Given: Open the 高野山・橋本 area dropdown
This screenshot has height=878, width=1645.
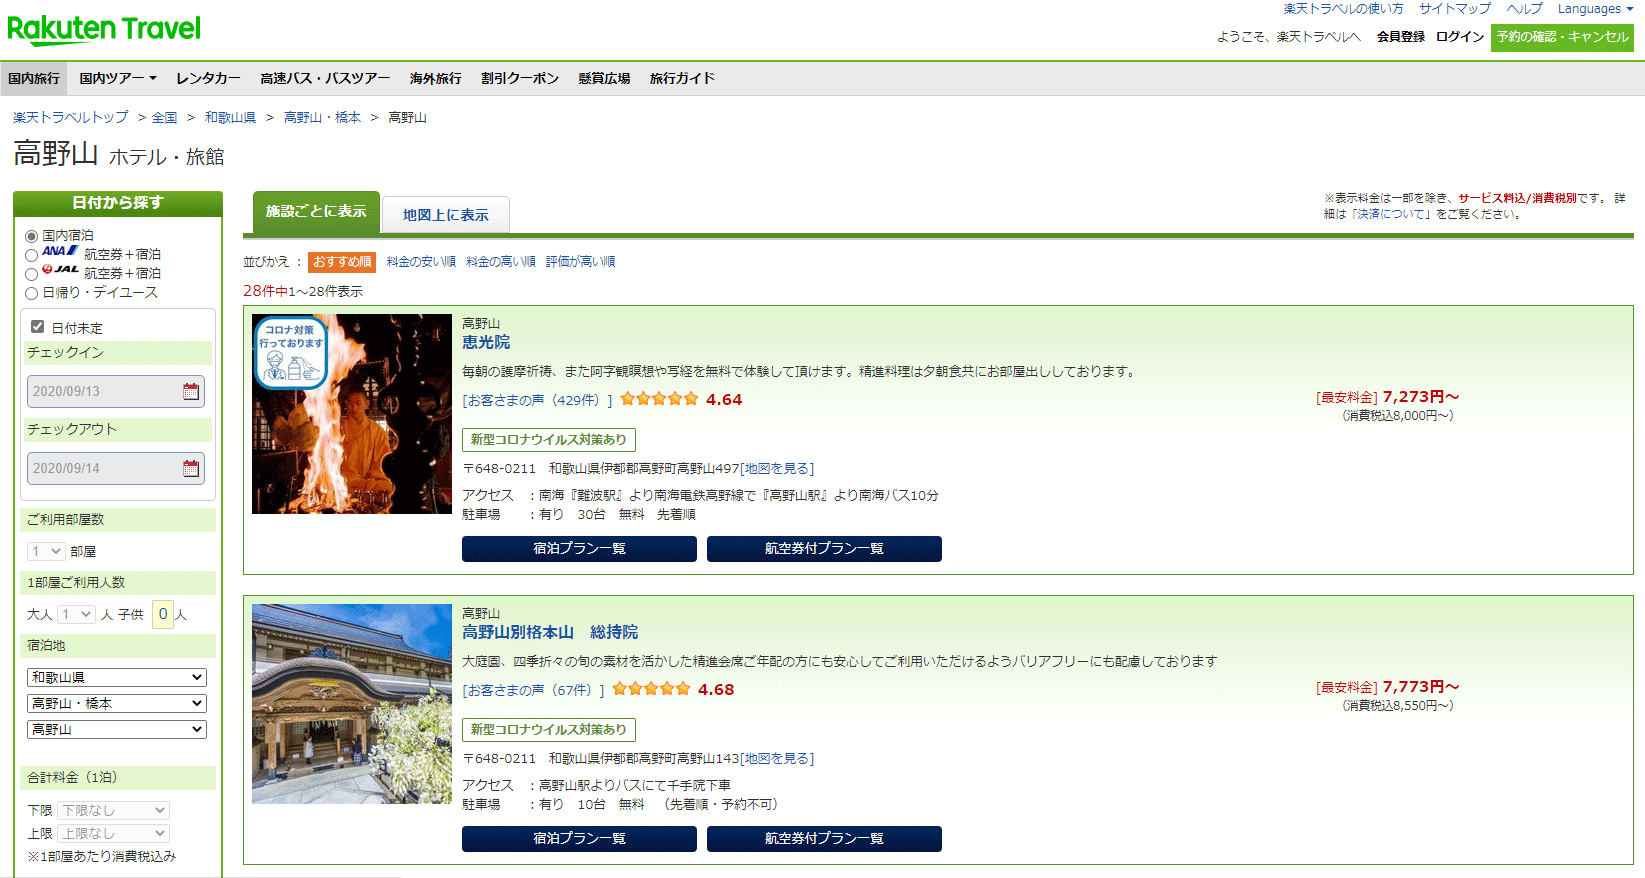Looking at the screenshot, I should click(x=117, y=703).
